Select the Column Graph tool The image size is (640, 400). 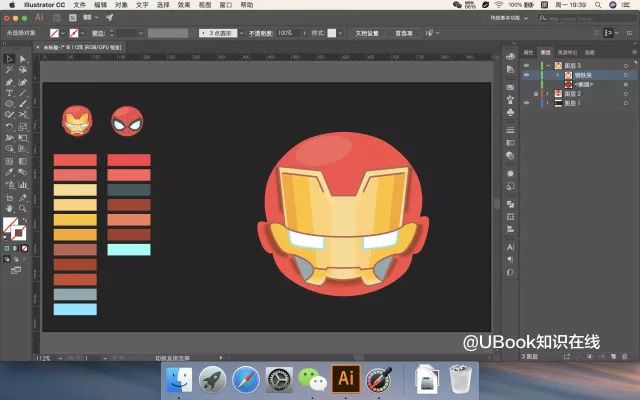pyautogui.click(x=23, y=185)
